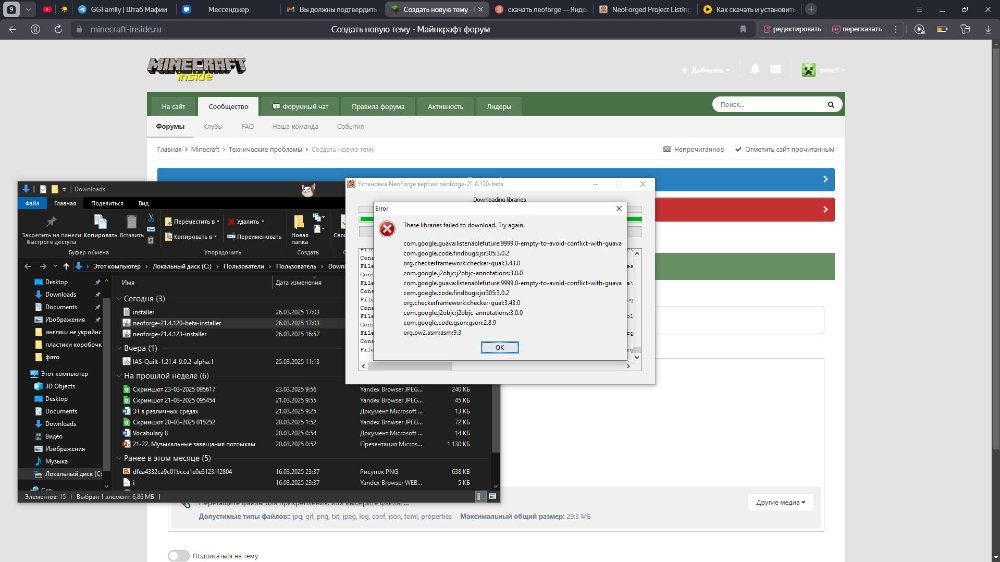Click the Explorer up-directory arrow
This screenshot has width=1000, height=562.
tap(66, 266)
